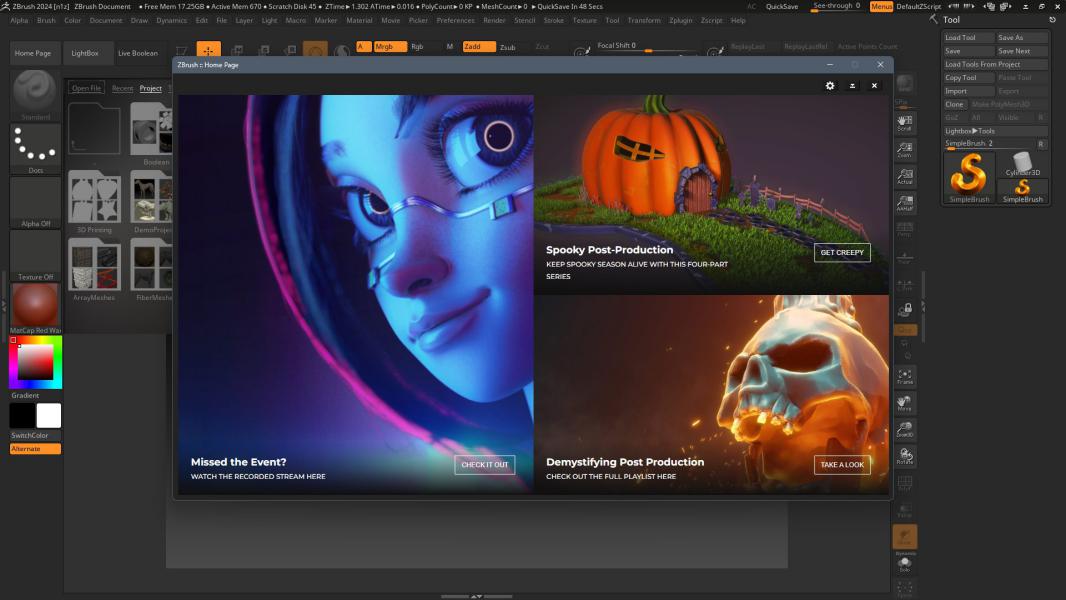Open Home Page settings gear
Screen dimensions: 1066x600
(830, 86)
